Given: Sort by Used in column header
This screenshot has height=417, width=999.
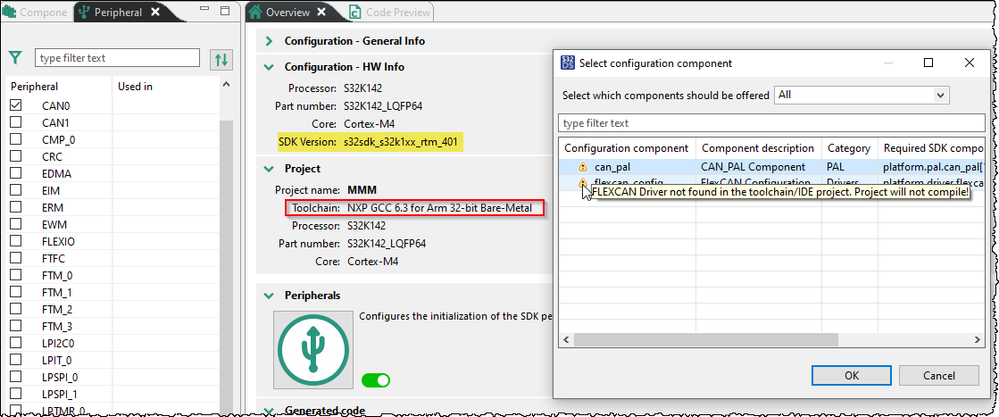Looking at the screenshot, I should click(166, 87).
